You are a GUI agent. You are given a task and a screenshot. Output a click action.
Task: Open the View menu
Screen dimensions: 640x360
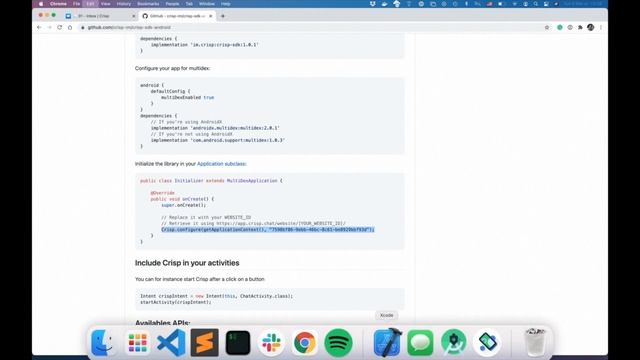[105, 4]
